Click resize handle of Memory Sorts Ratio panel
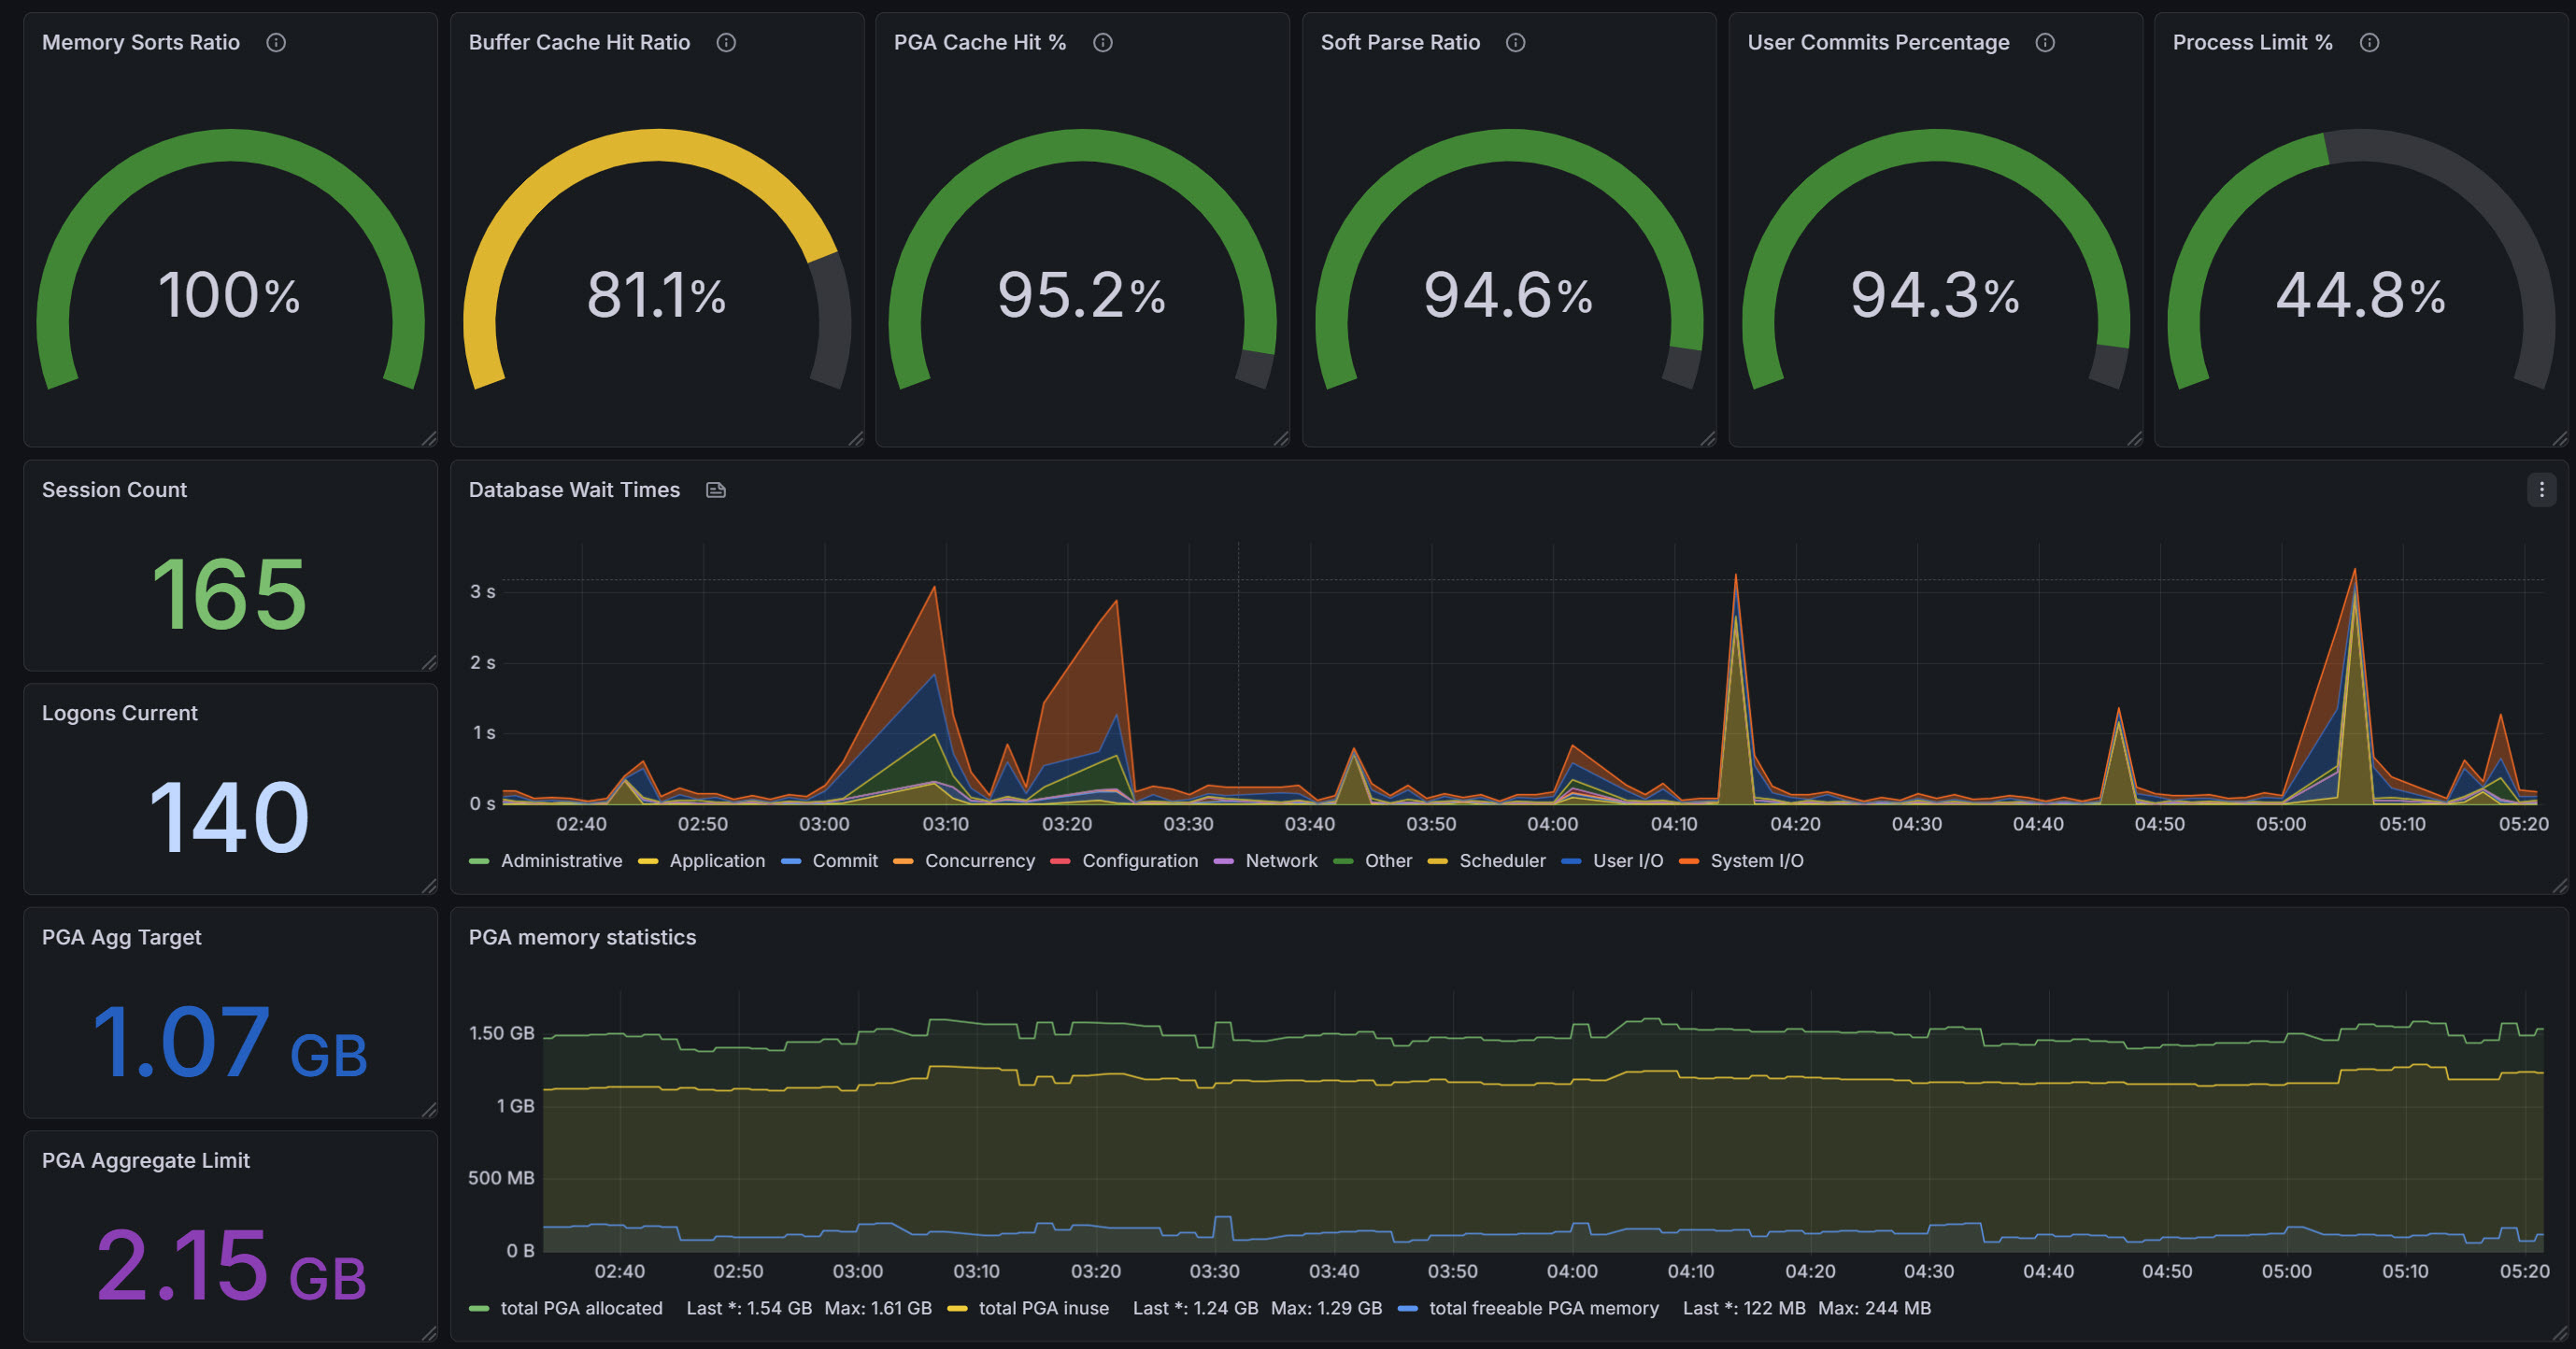Image resolution: width=2576 pixels, height=1349 pixels. click(x=429, y=438)
